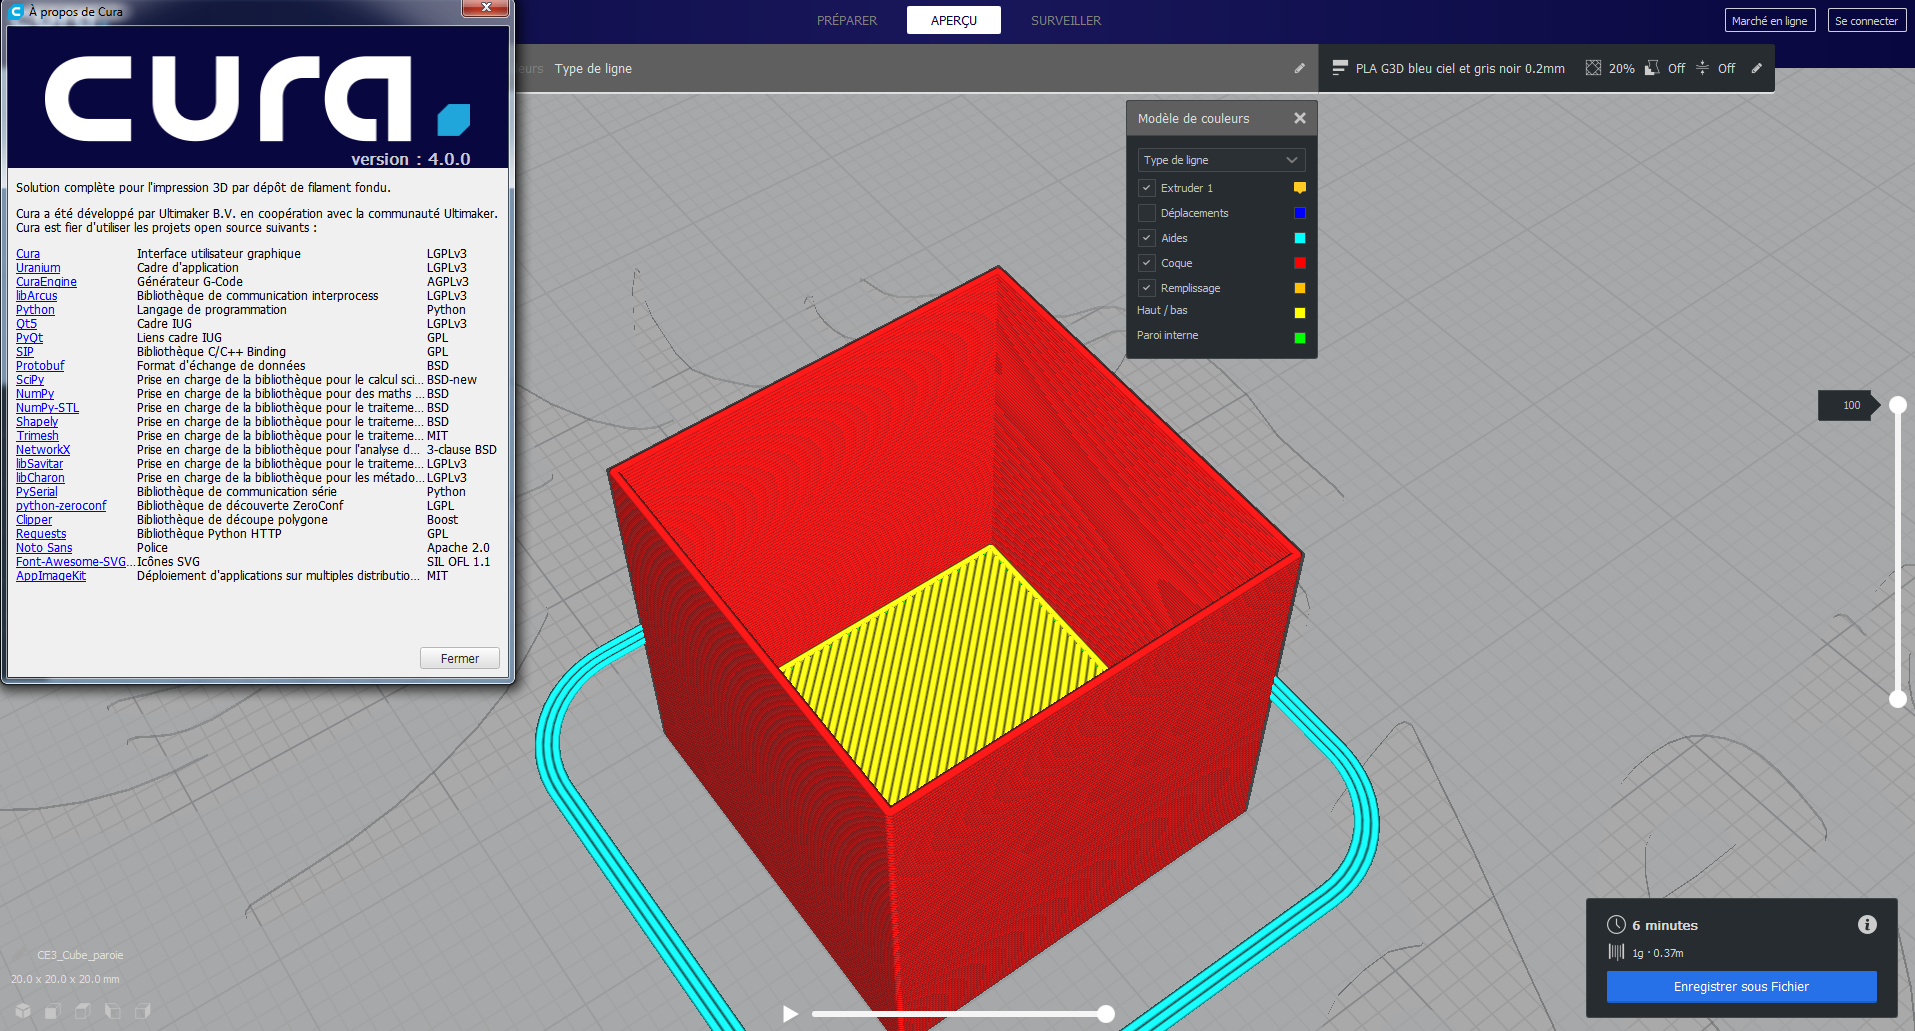Open print time details info icon
The width and height of the screenshot is (1915, 1031).
(1867, 925)
